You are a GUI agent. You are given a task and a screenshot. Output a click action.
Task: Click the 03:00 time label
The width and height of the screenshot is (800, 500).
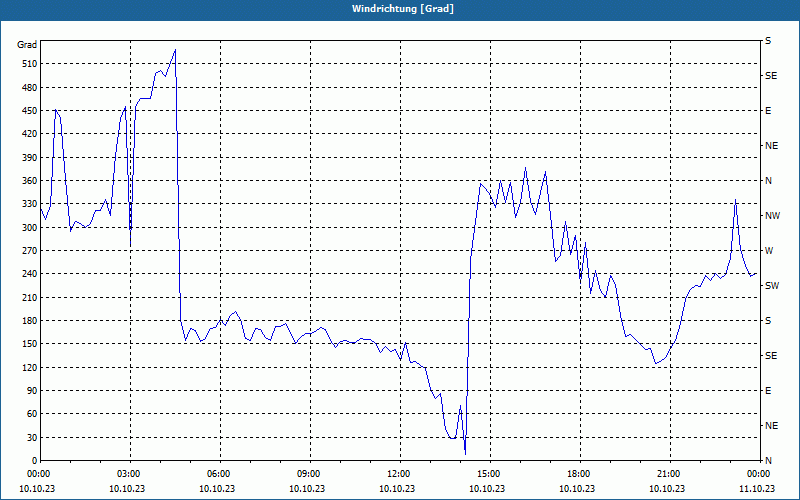pyautogui.click(x=129, y=473)
